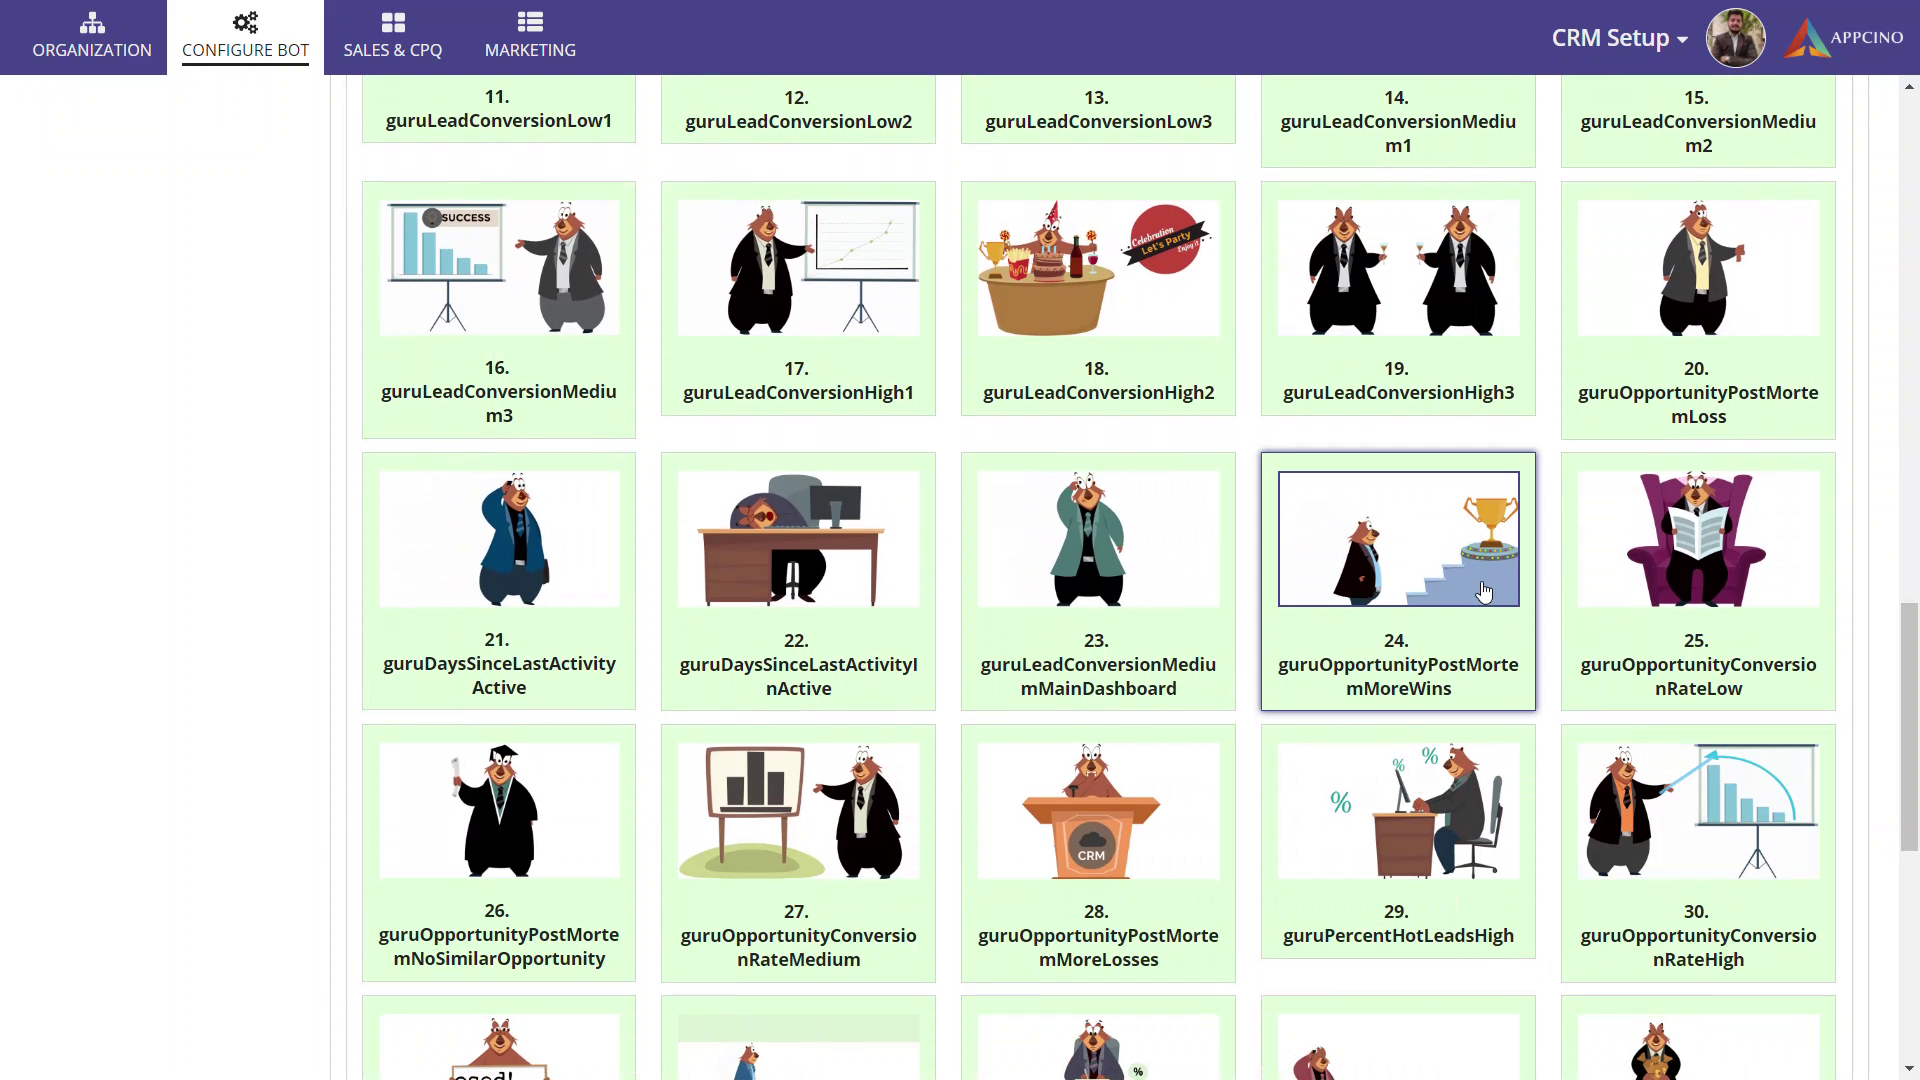Pick guruOpportunityConversionRateLow armchair image

1698,539
